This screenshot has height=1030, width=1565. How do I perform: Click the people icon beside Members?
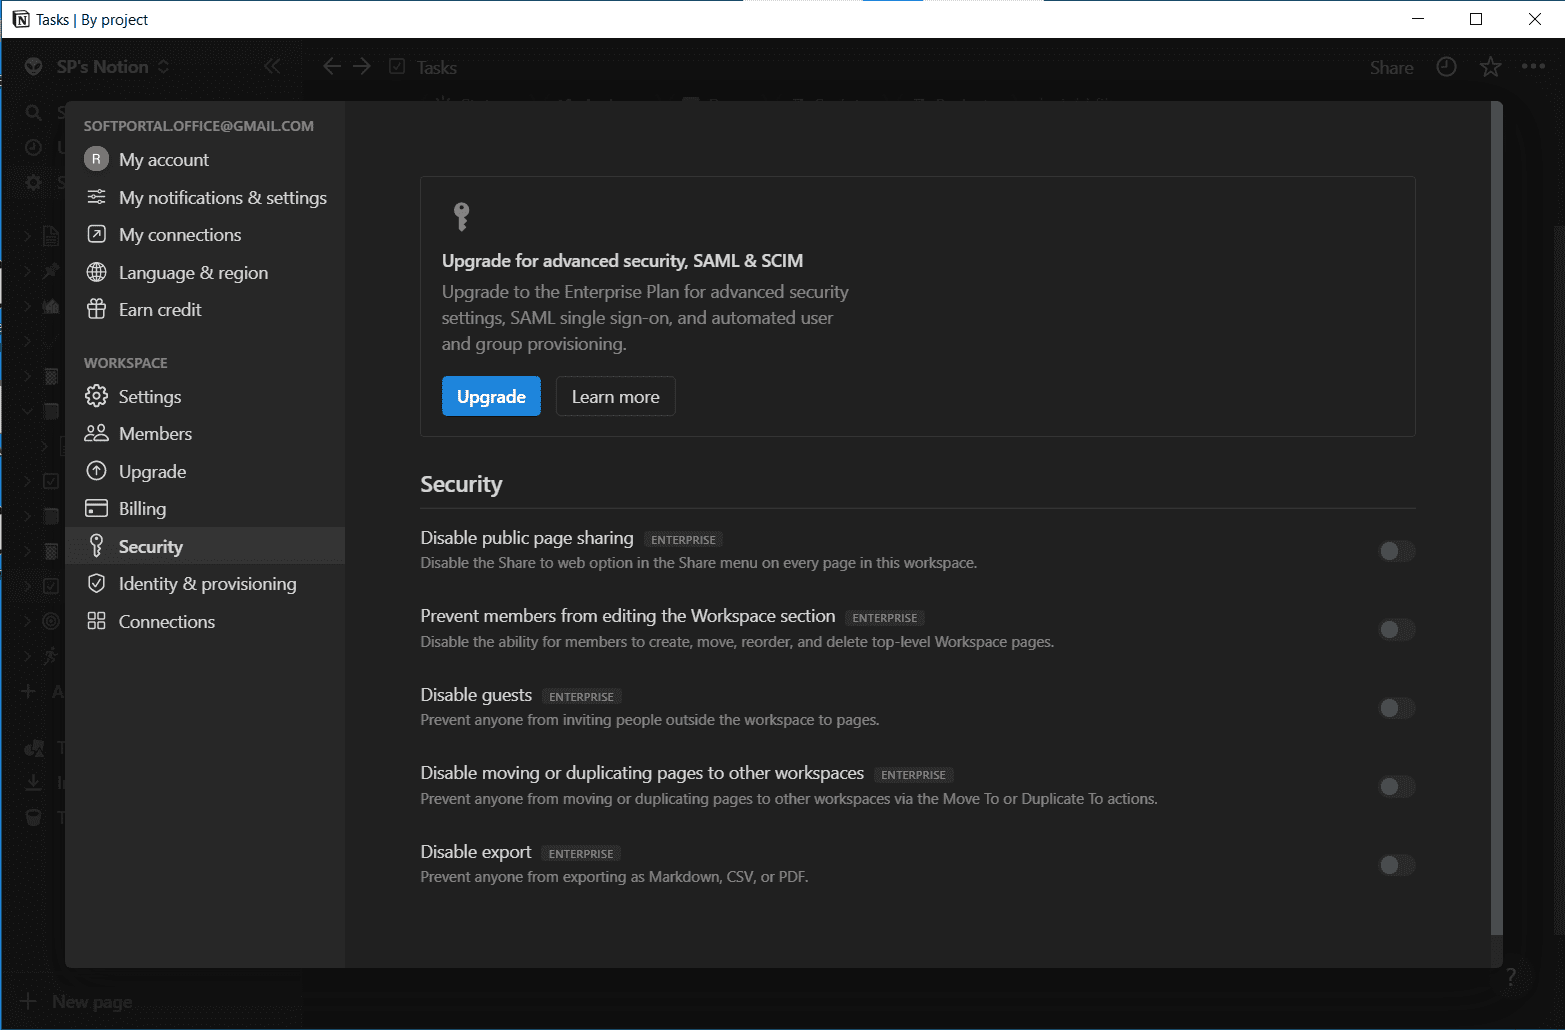click(96, 433)
